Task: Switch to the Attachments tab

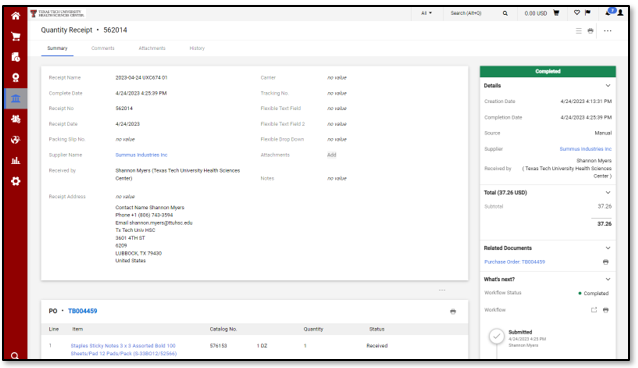Action: click(152, 48)
